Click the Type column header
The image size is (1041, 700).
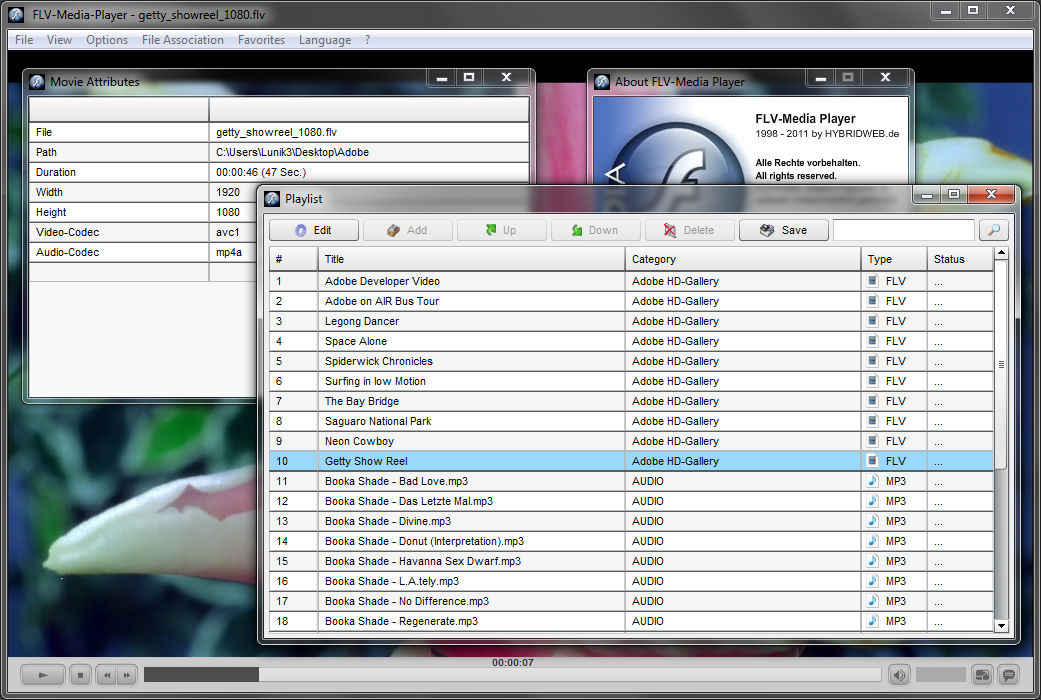pos(894,259)
